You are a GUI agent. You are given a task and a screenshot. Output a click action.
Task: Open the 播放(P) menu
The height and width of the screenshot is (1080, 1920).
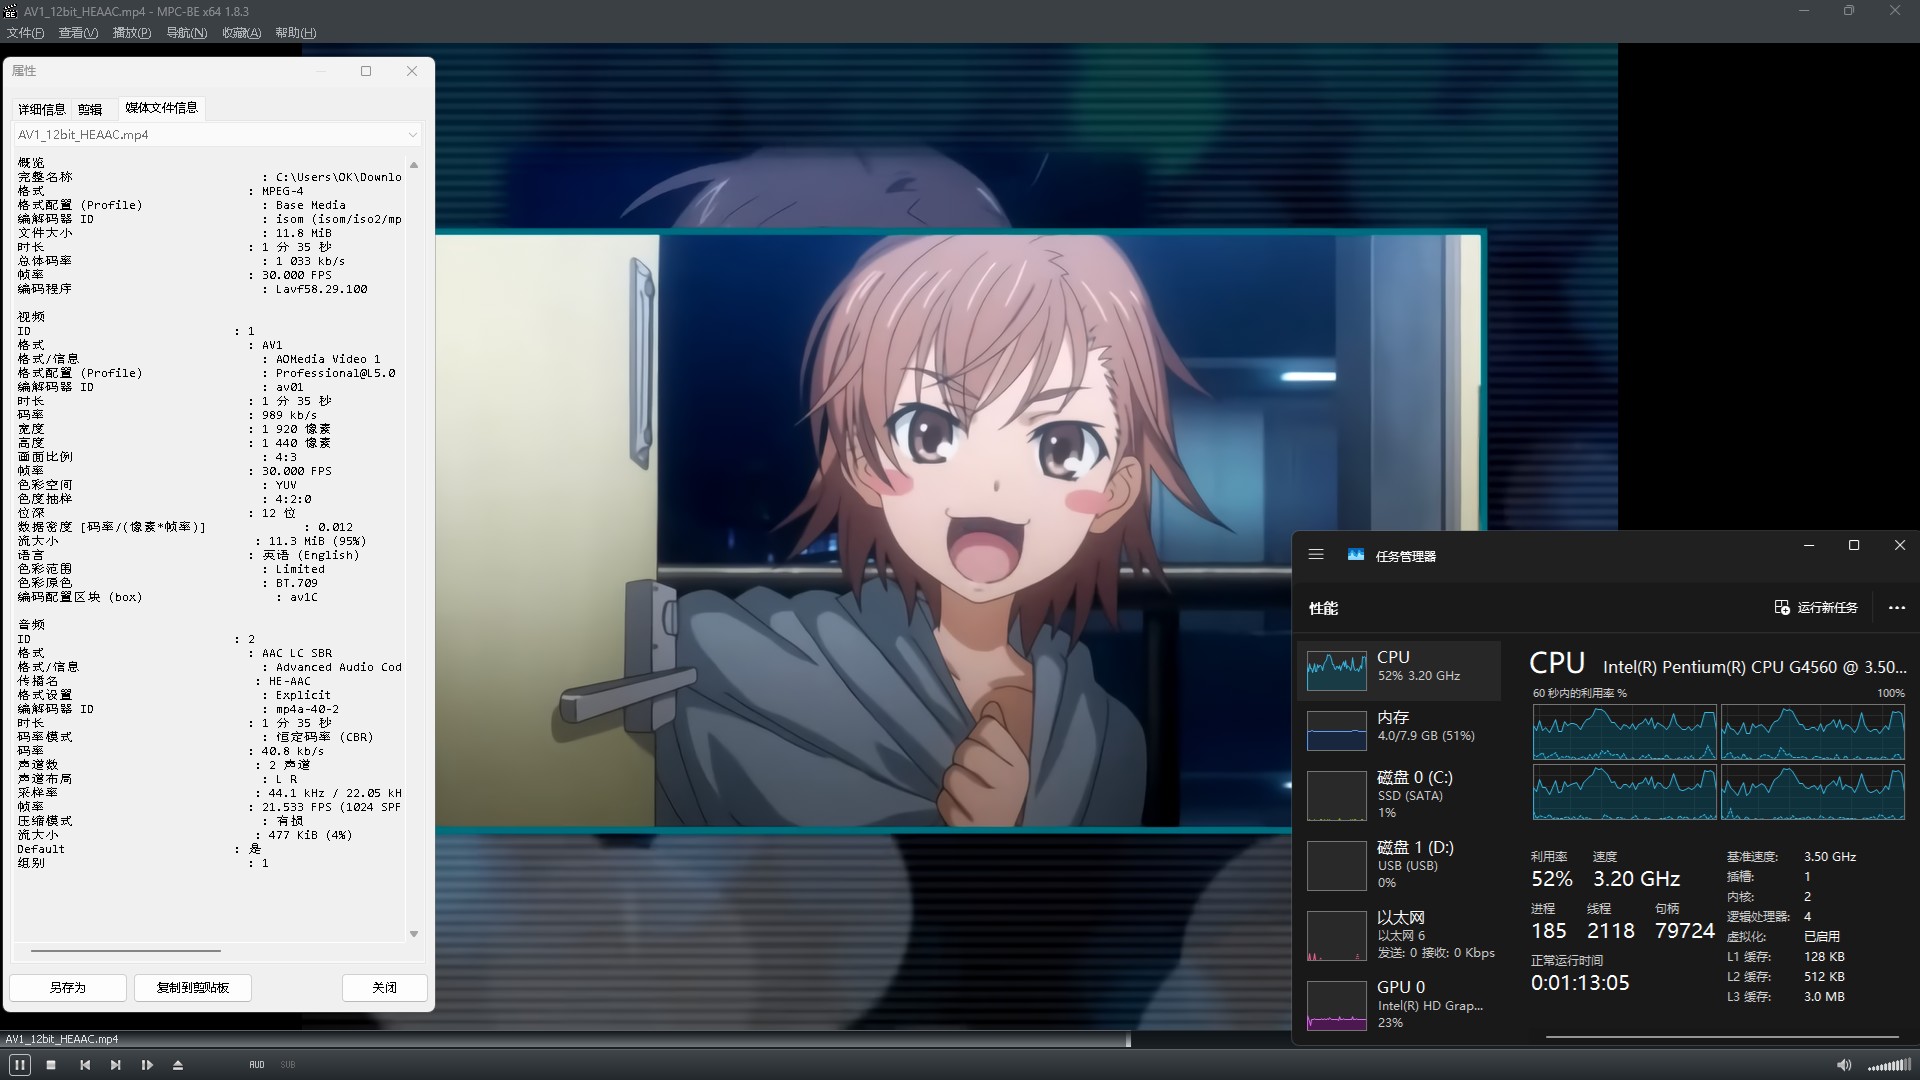(132, 33)
